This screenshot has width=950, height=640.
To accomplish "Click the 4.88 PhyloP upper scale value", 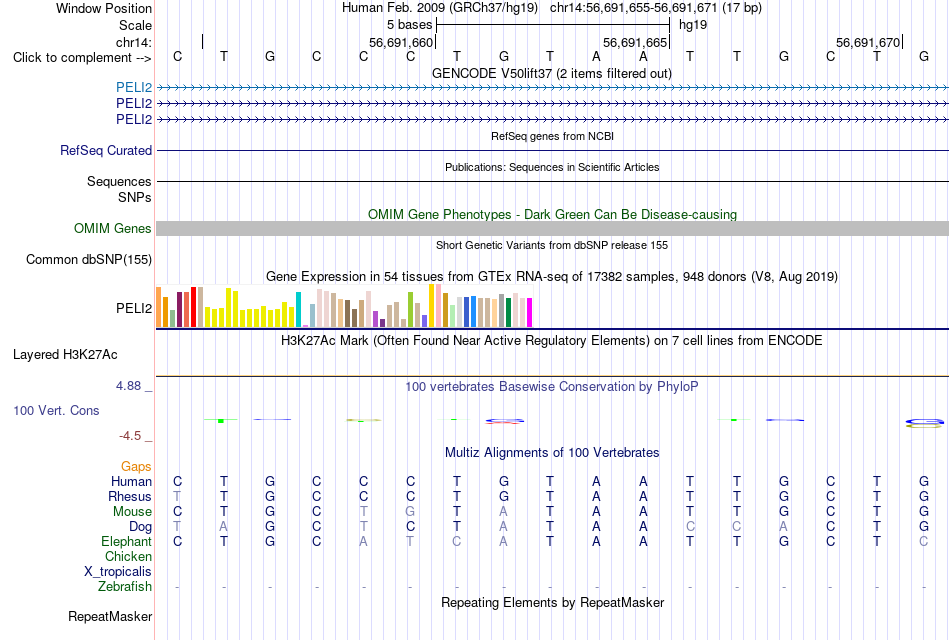I will click(x=128, y=386).
